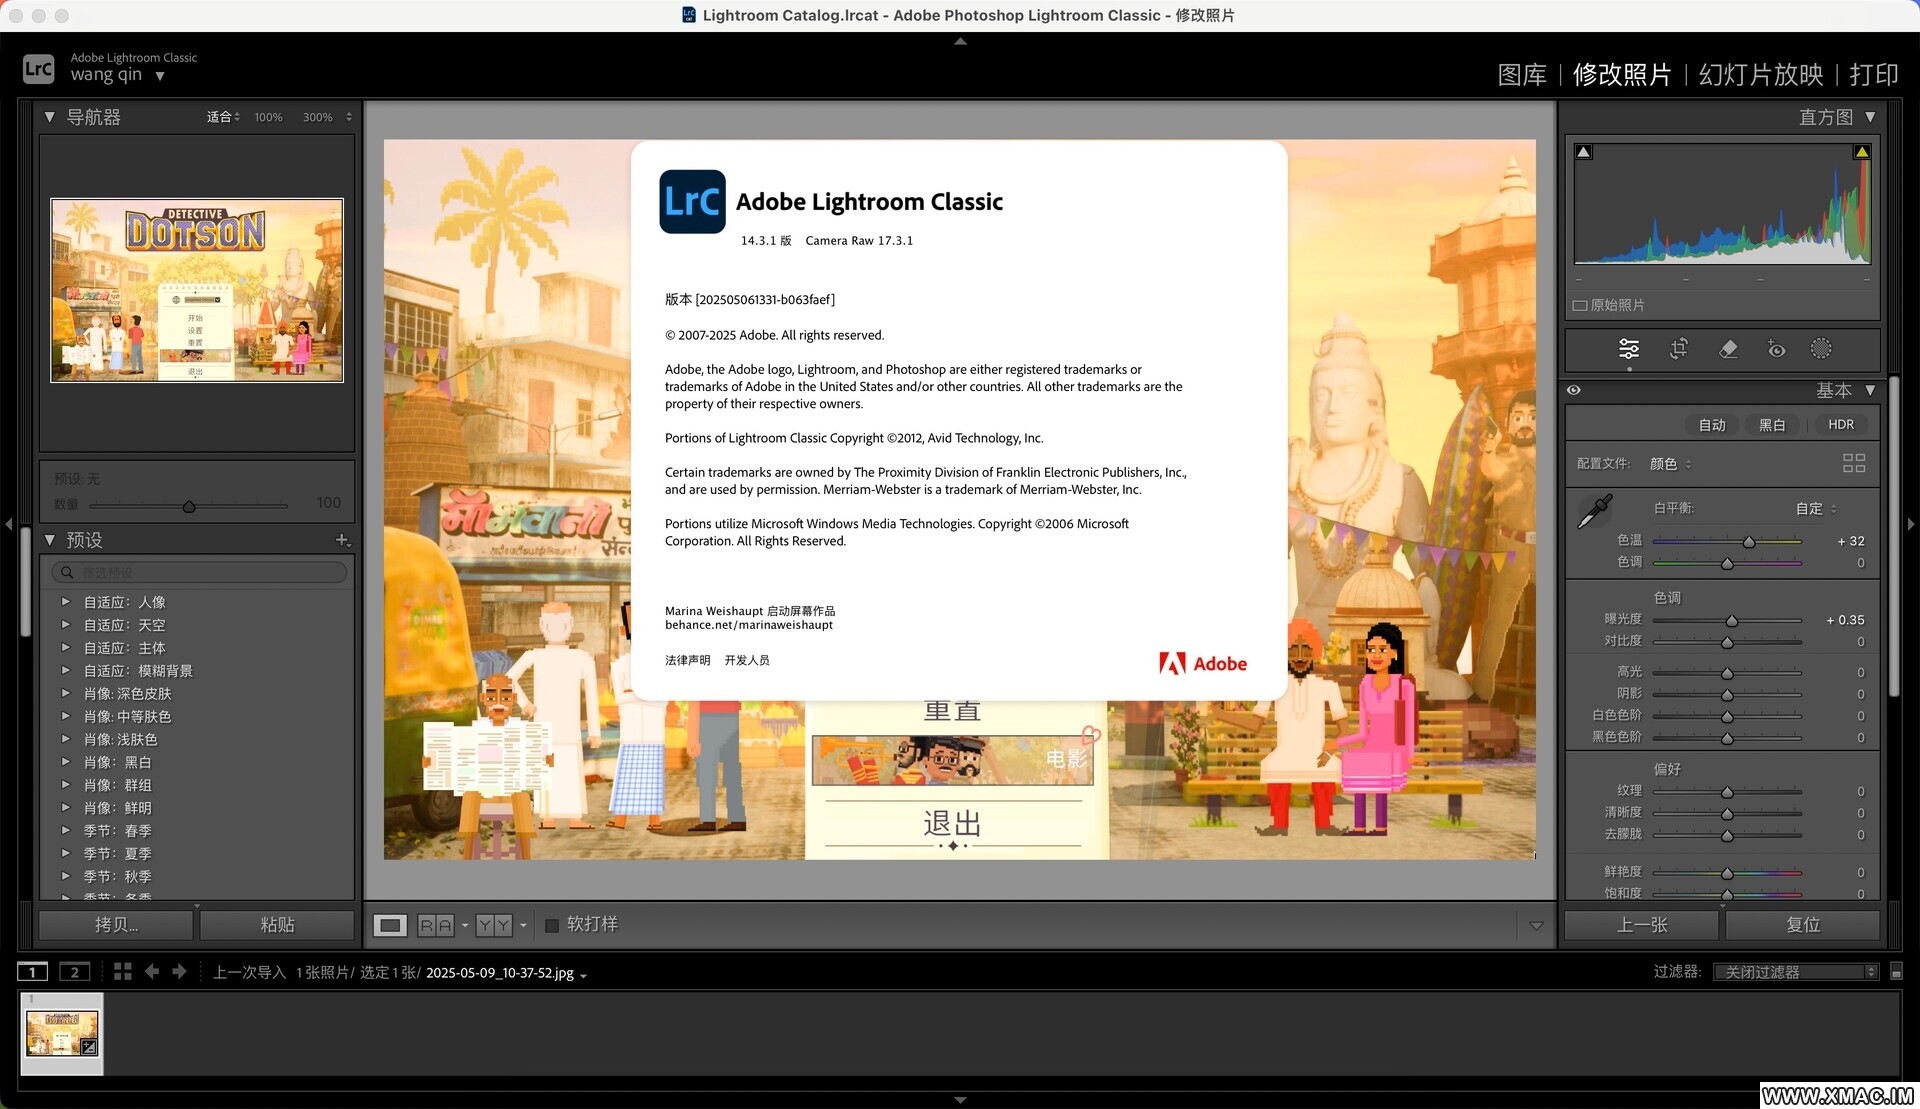1920x1109 pixels.
Task: Click the 上一张 button
Action: pos(1642,925)
